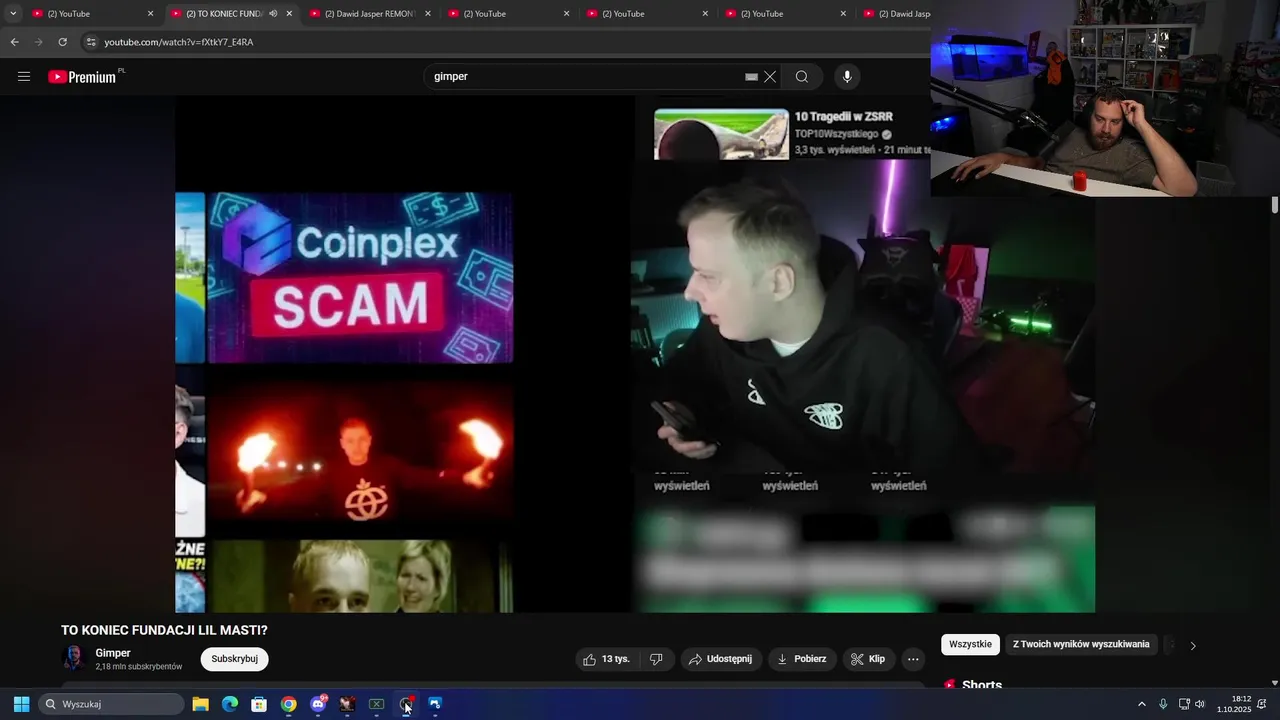This screenshot has width=1280, height=720.
Task: Click the tray microphone indicator
Action: [x=1163, y=704]
